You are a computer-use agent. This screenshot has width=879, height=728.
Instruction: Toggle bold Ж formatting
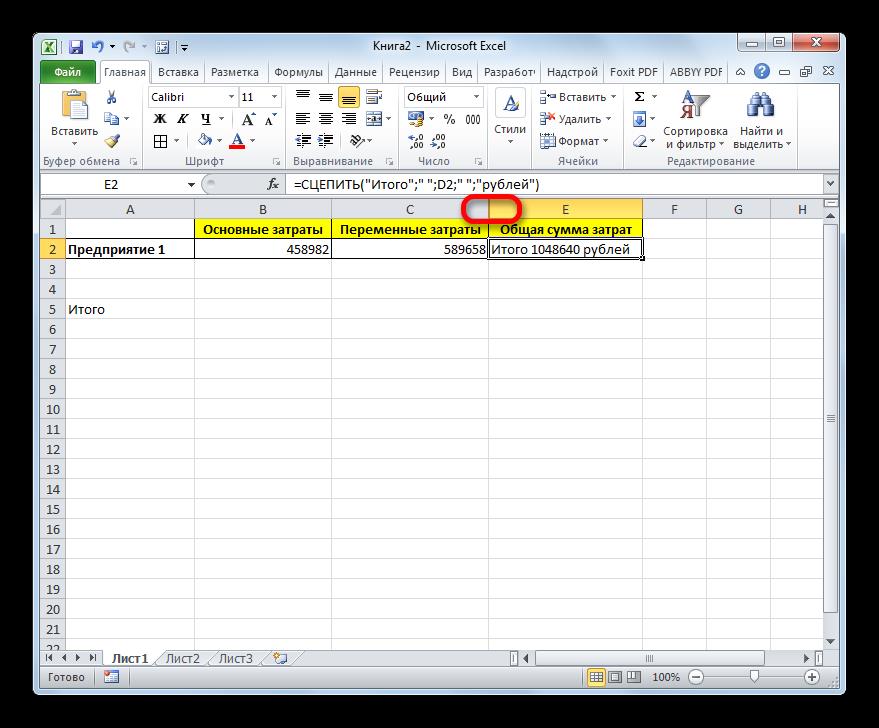click(160, 119)
